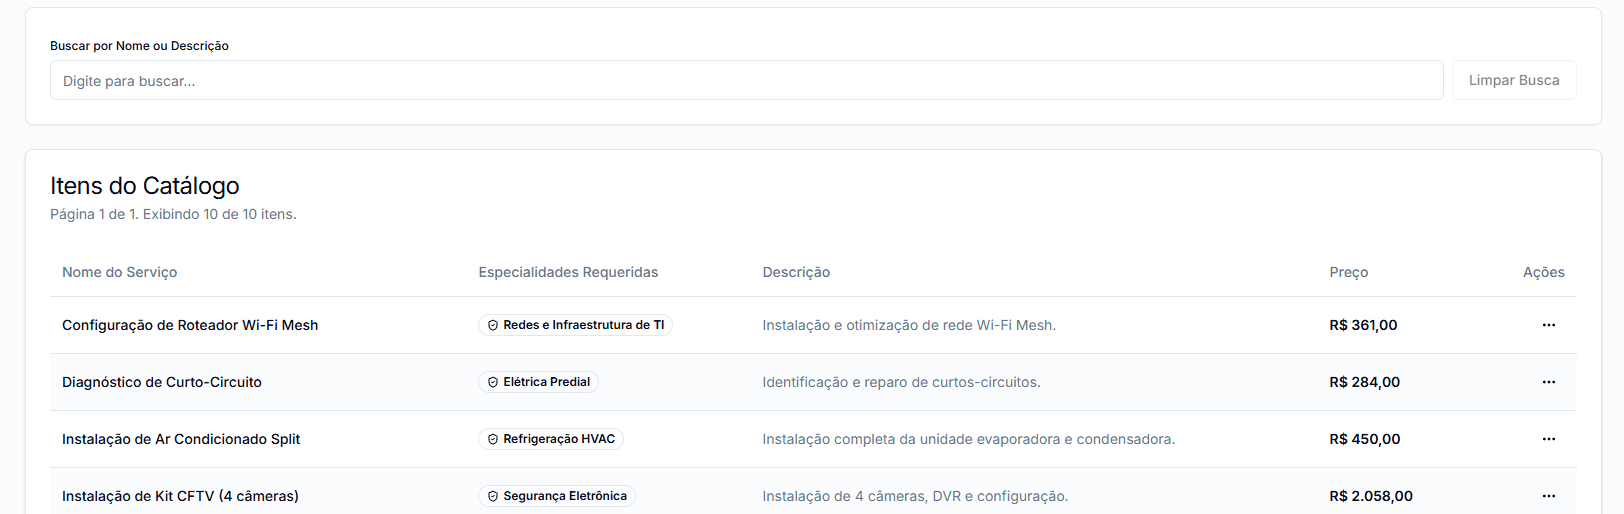Select the Instalação de Ar Condicionado Split name
Image resolution: width=1624 pixels, height=514 pixels.
181,439
